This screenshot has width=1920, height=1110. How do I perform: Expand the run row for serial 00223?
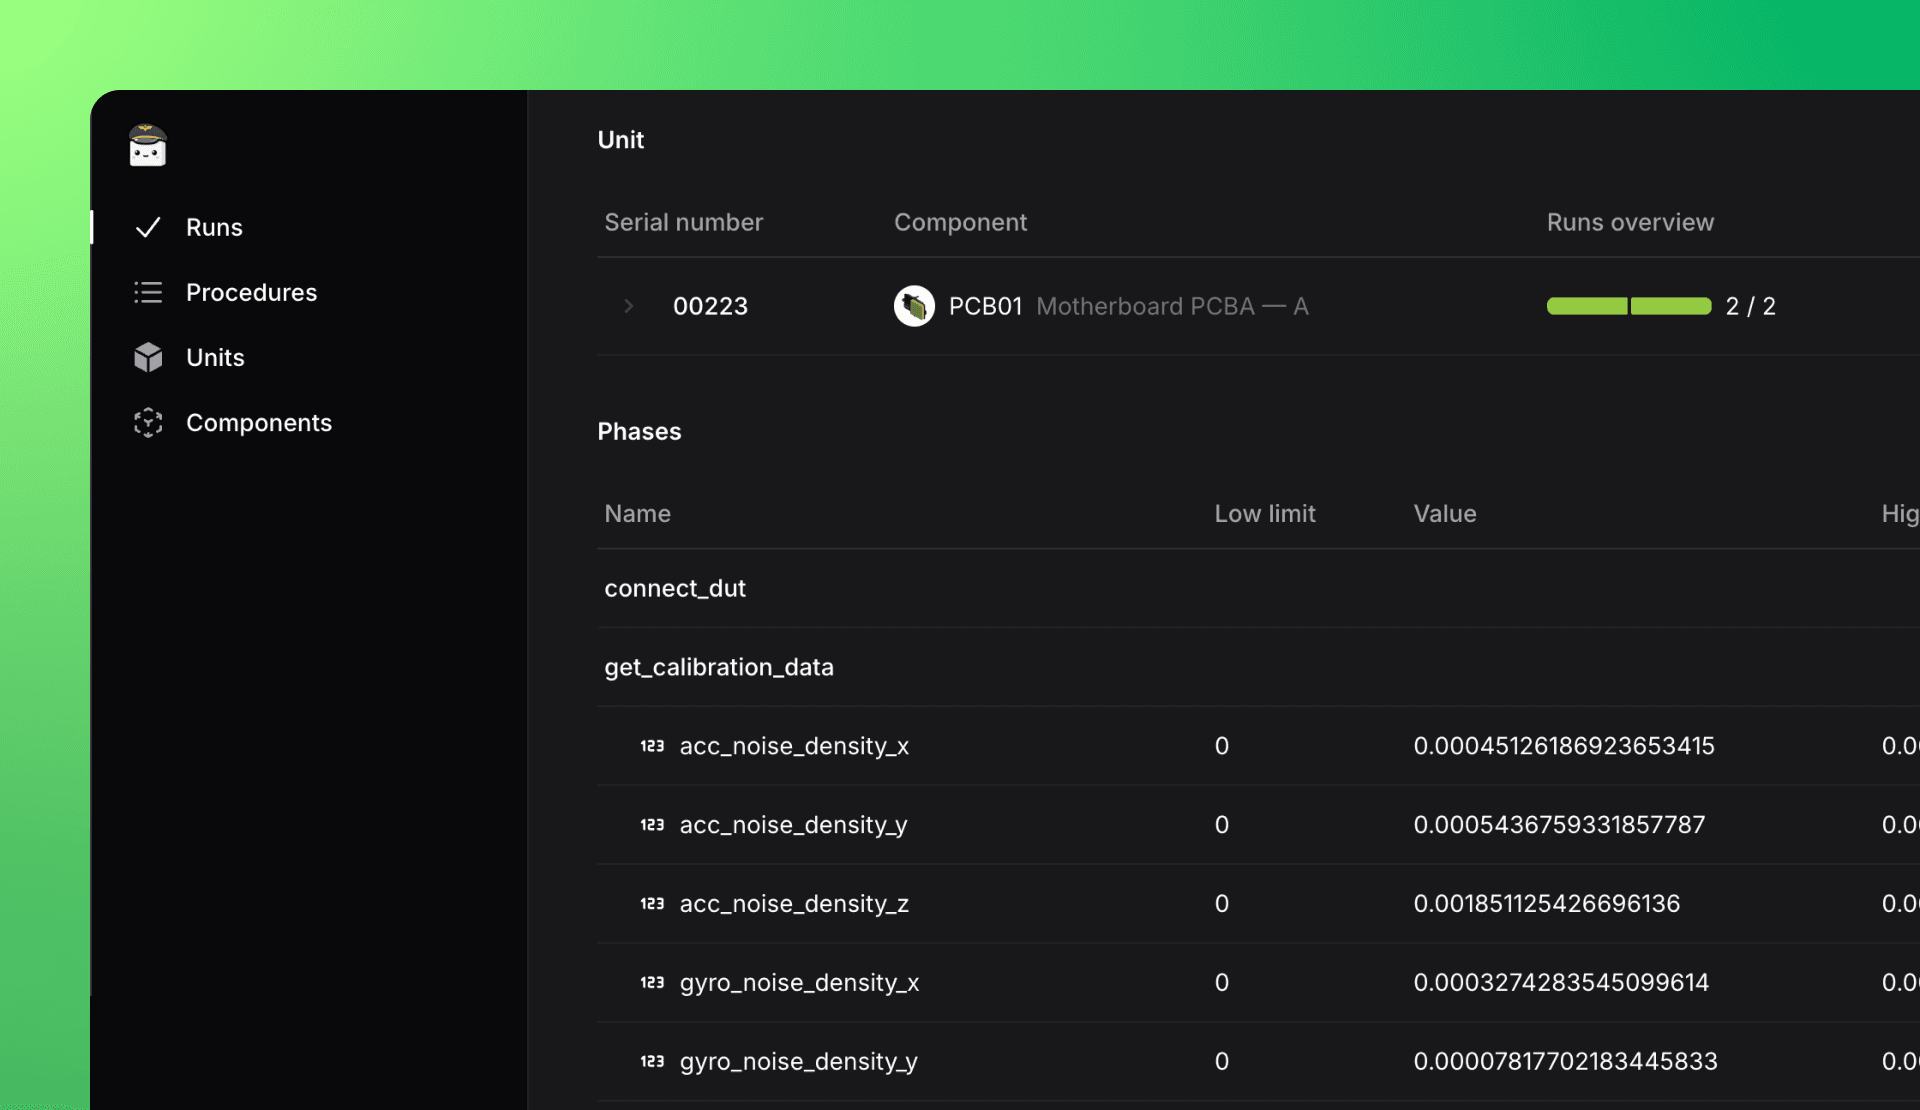628,306
